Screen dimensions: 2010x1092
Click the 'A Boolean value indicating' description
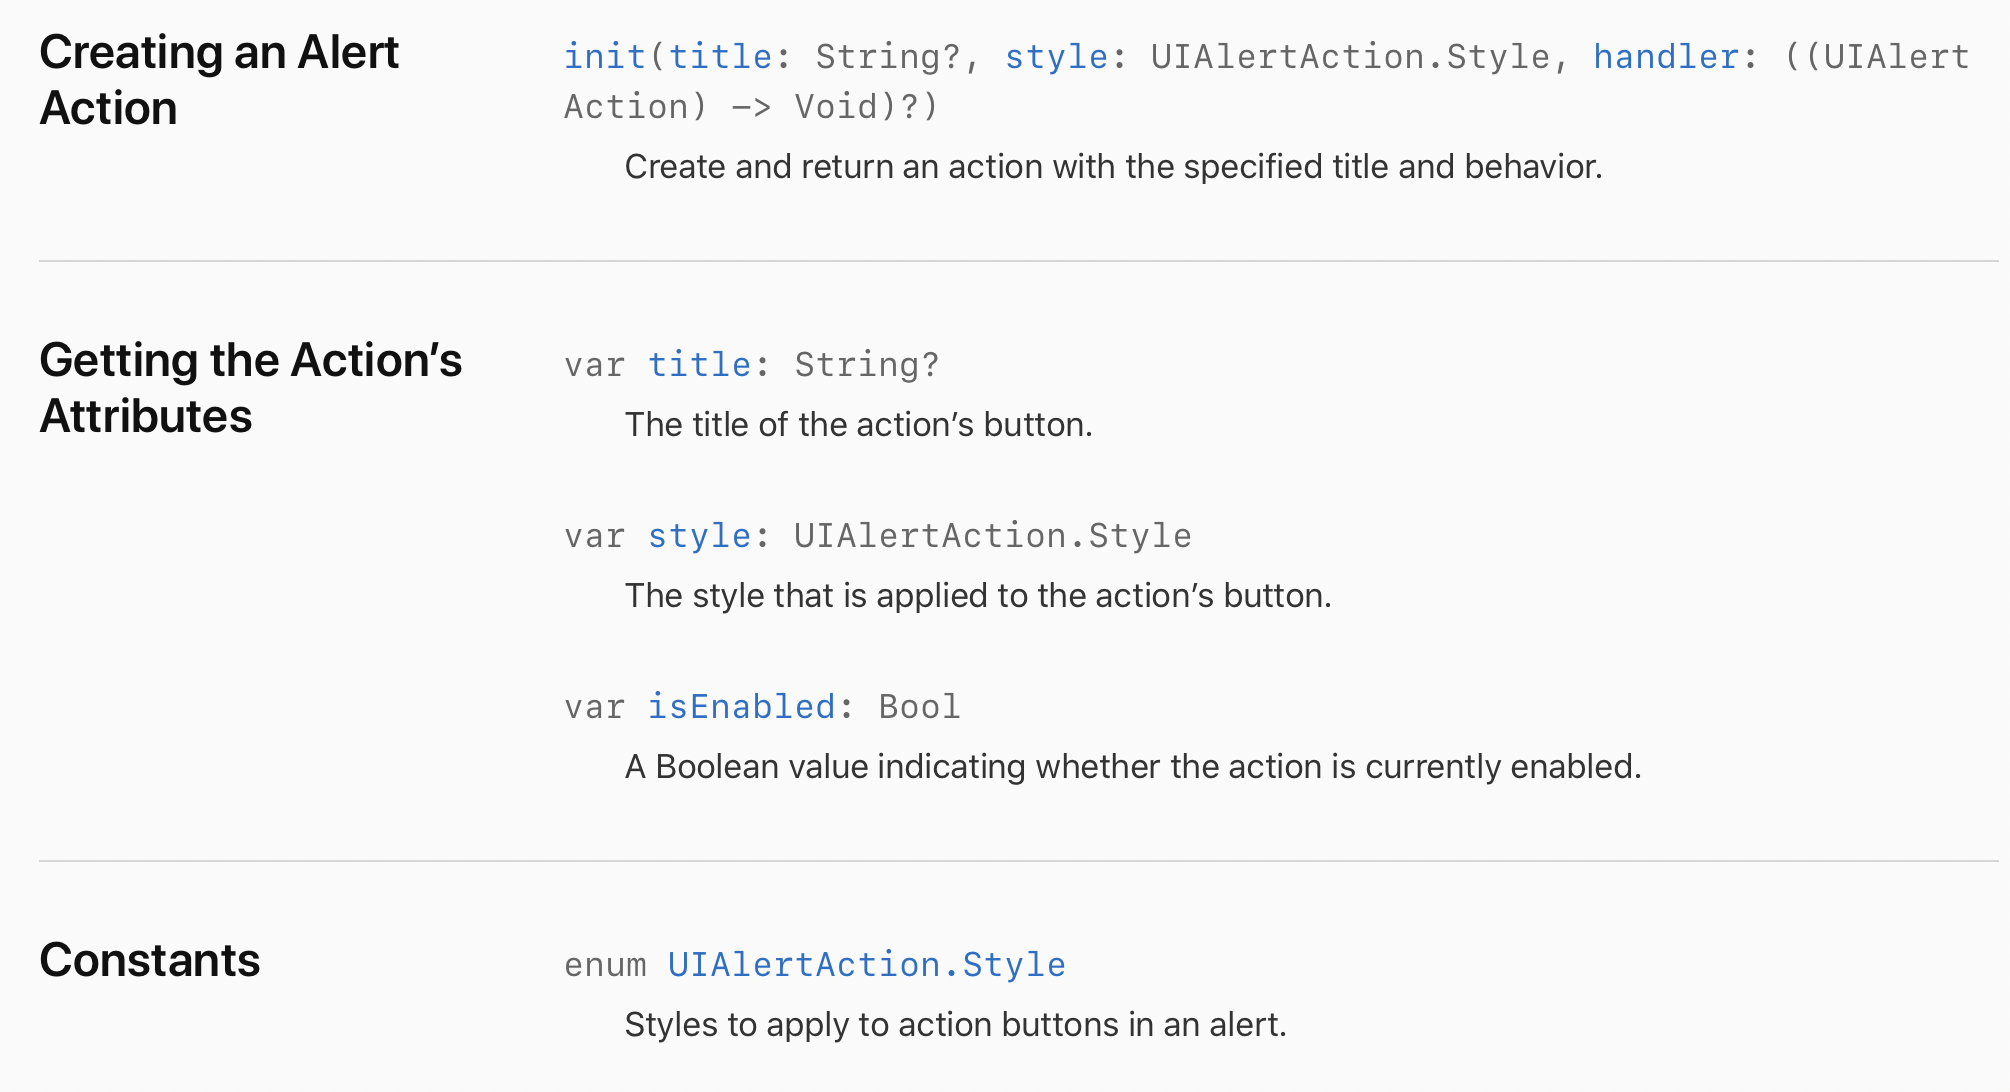point(1132,766)
